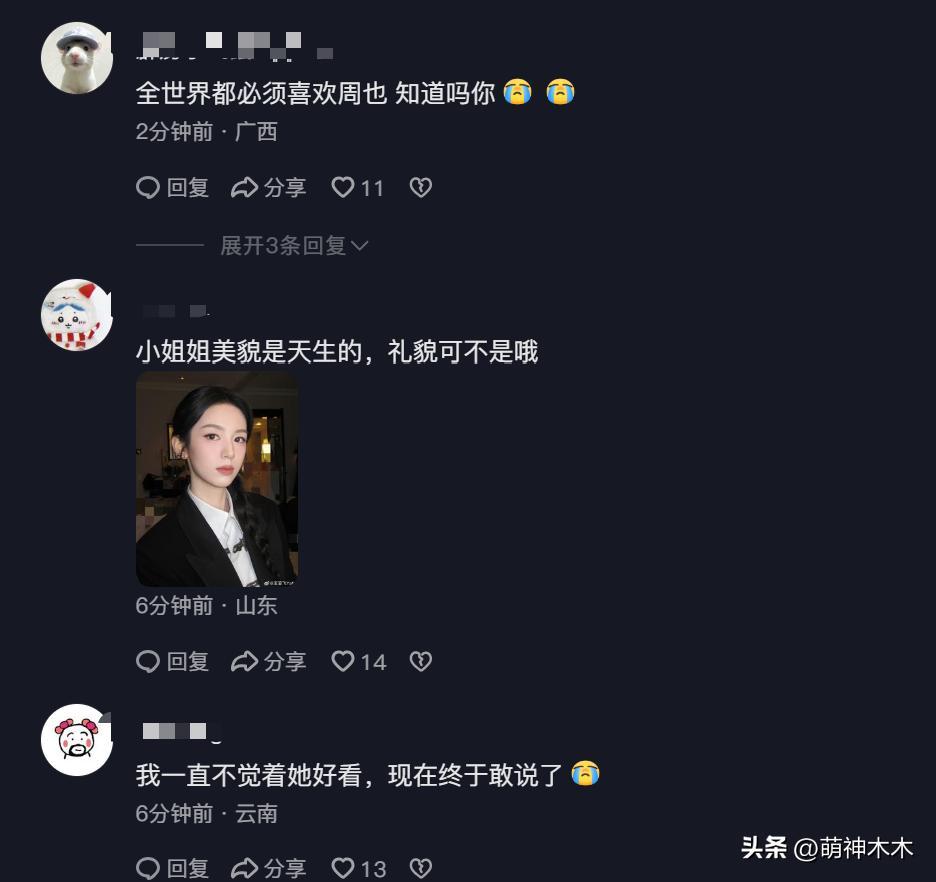
Task: Click the comment text 全世界都必须喜欢周也
Action: pyautogui.click(x=261, y=93)
